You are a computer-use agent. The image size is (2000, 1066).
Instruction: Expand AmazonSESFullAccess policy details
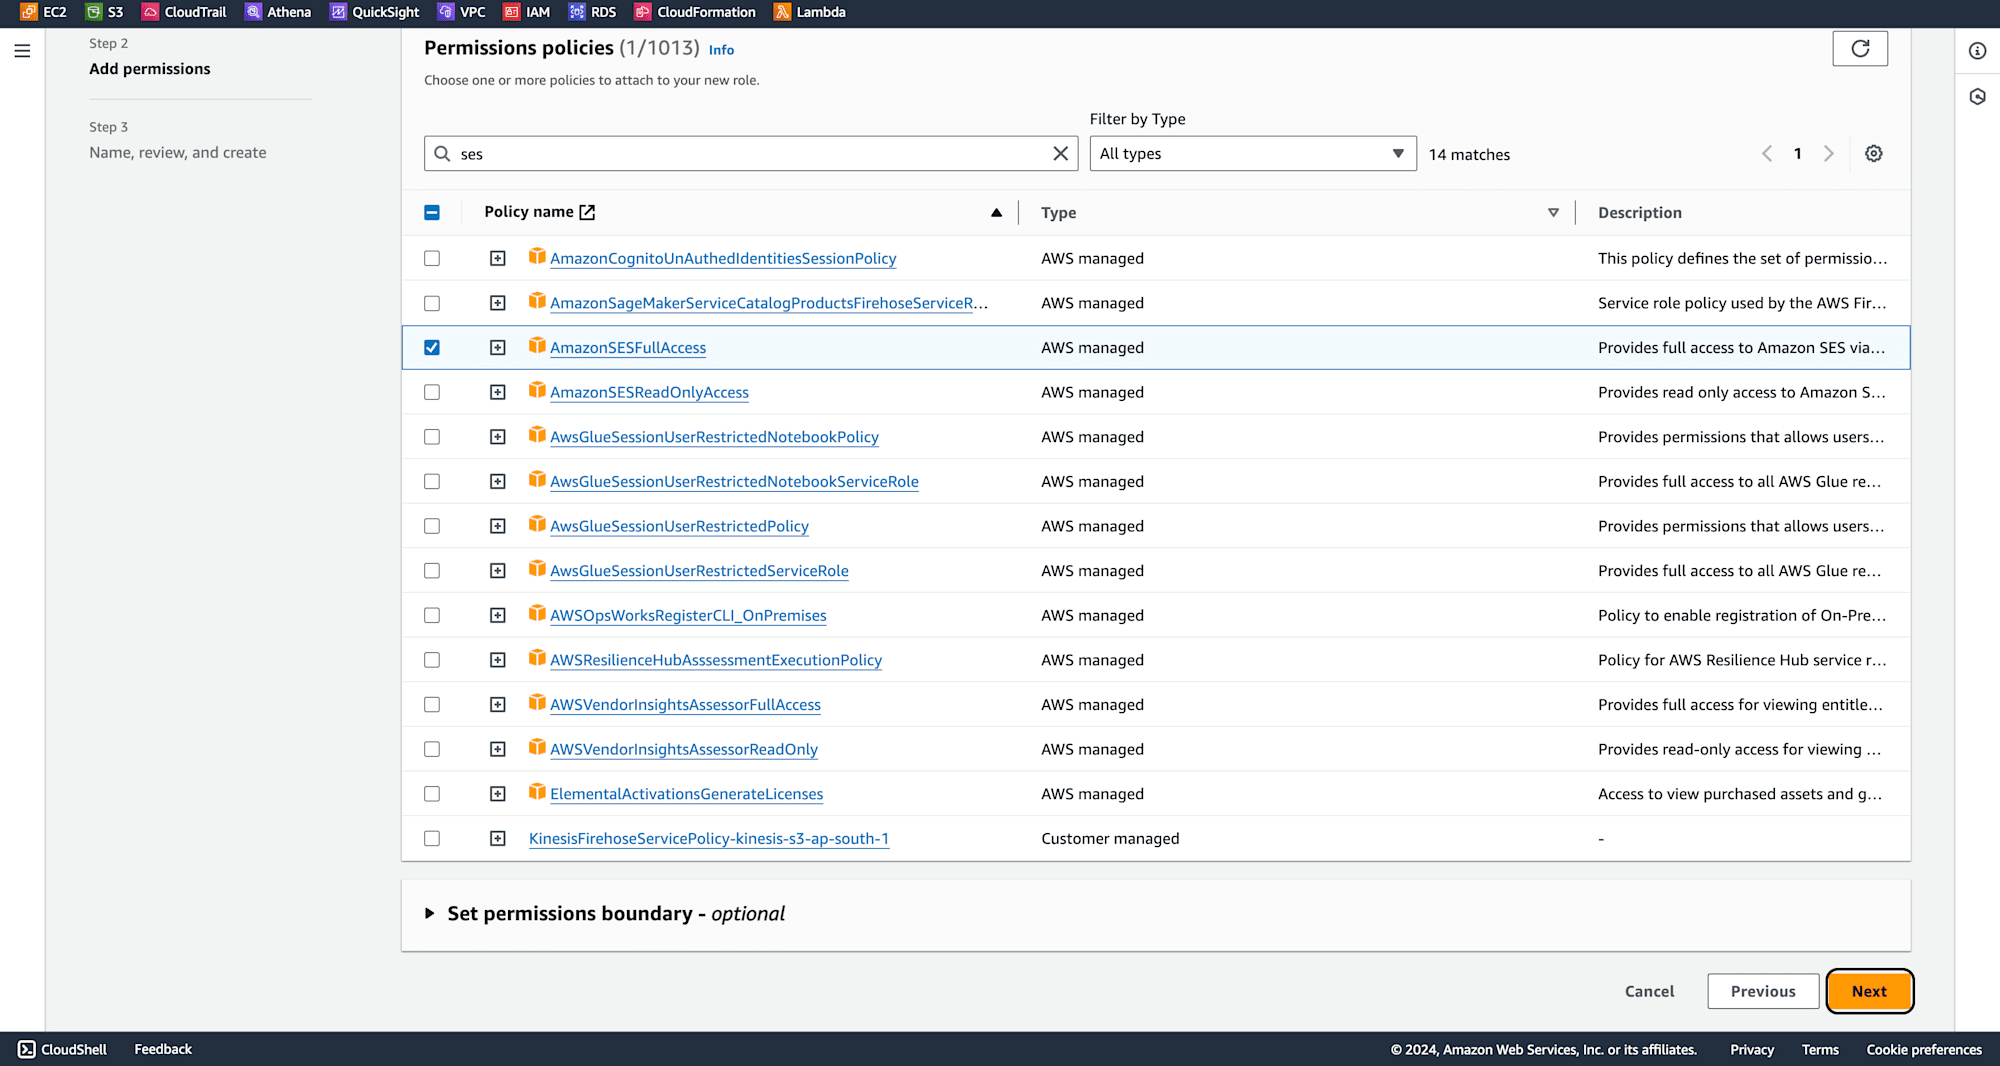497,347
